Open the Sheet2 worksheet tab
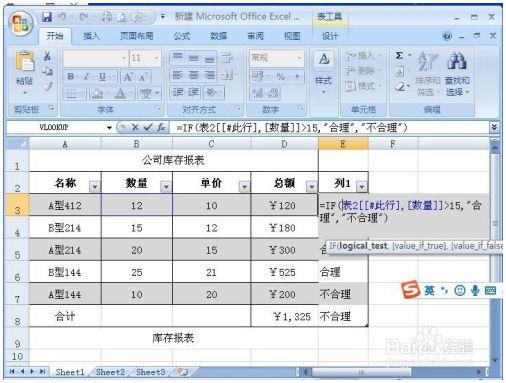The image size is (506, 383). [x=110, y=372]
